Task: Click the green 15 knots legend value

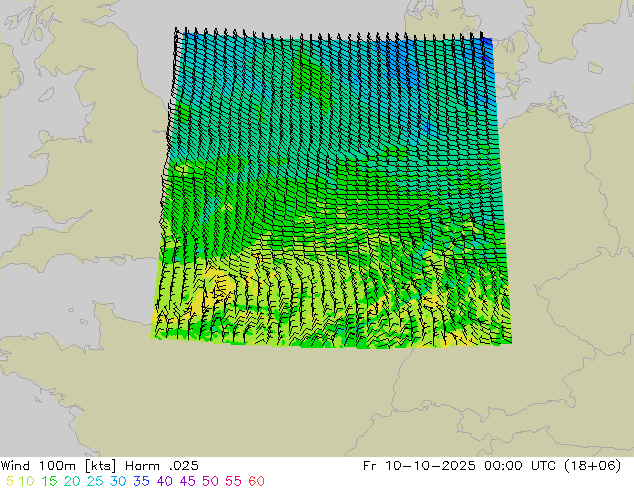Action: 49,481
